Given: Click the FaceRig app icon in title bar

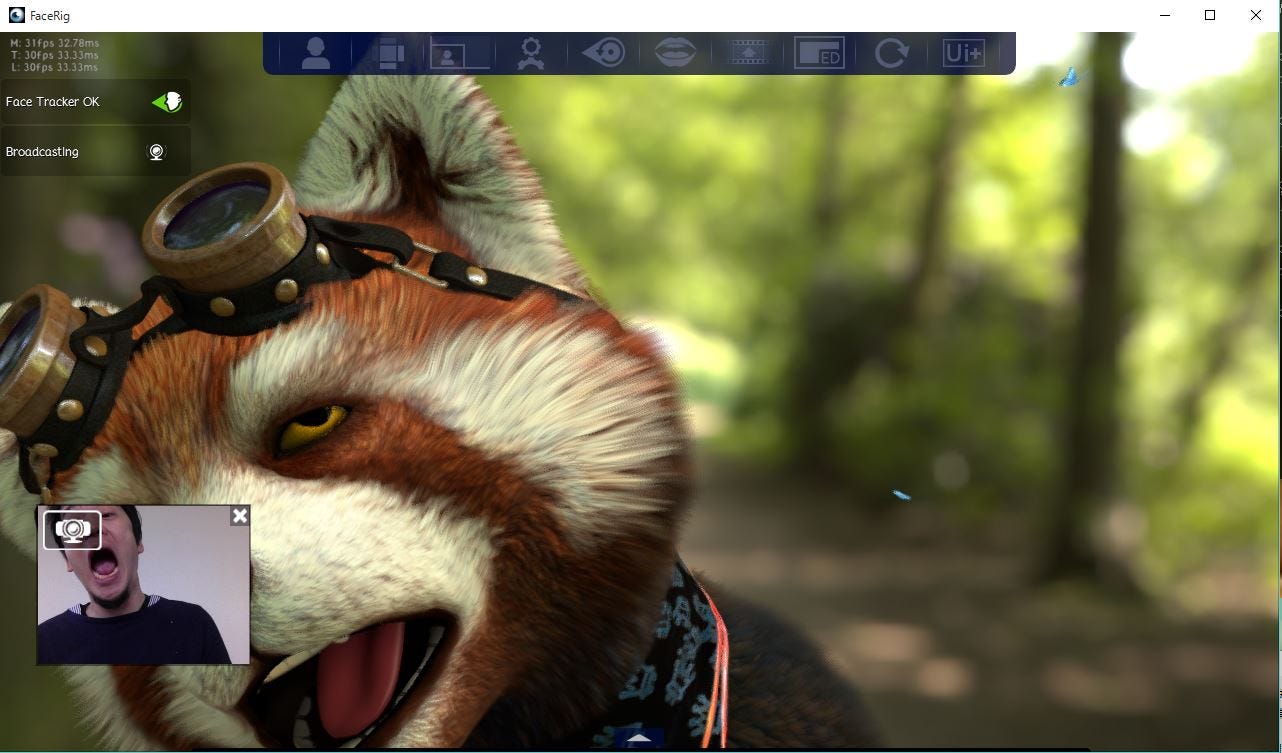Looking at the screenshot, I should (x=16, y=15).
